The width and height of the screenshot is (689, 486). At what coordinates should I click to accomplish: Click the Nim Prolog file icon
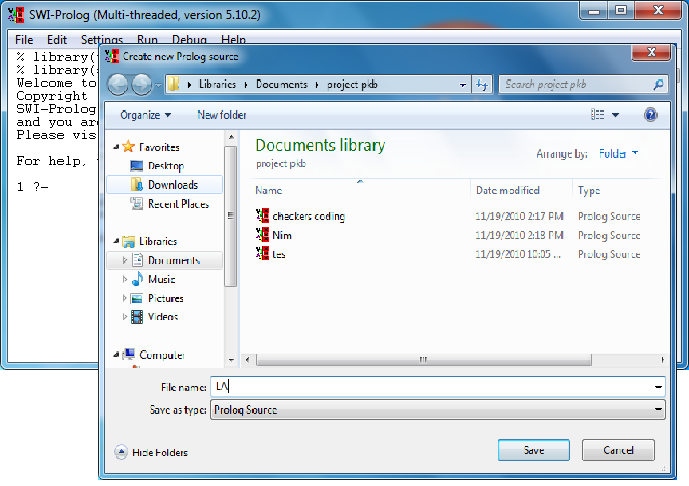[262, 234]
